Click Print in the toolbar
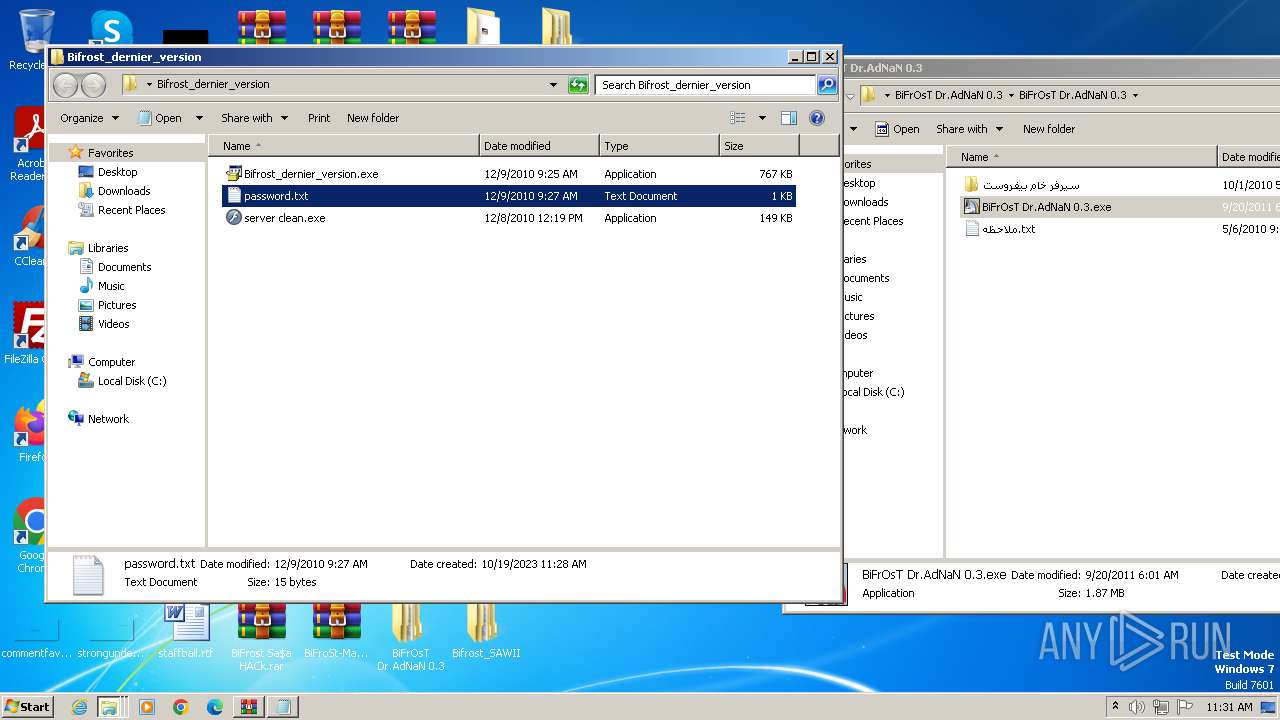 click(319, 118)
